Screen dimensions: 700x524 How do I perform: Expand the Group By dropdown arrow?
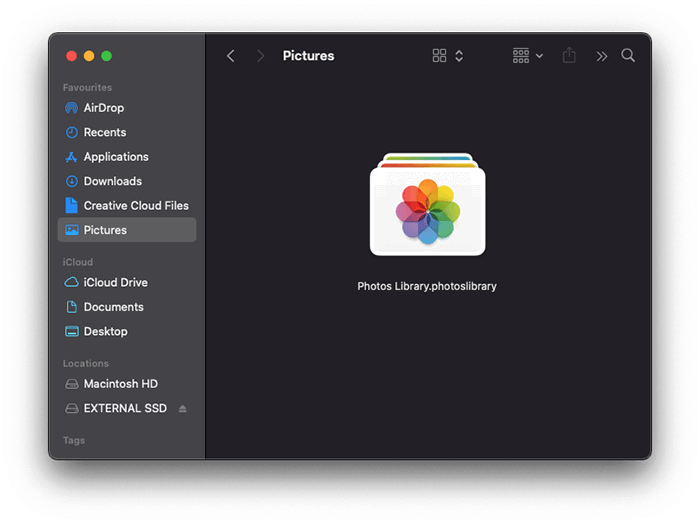[x=539, y=56]
